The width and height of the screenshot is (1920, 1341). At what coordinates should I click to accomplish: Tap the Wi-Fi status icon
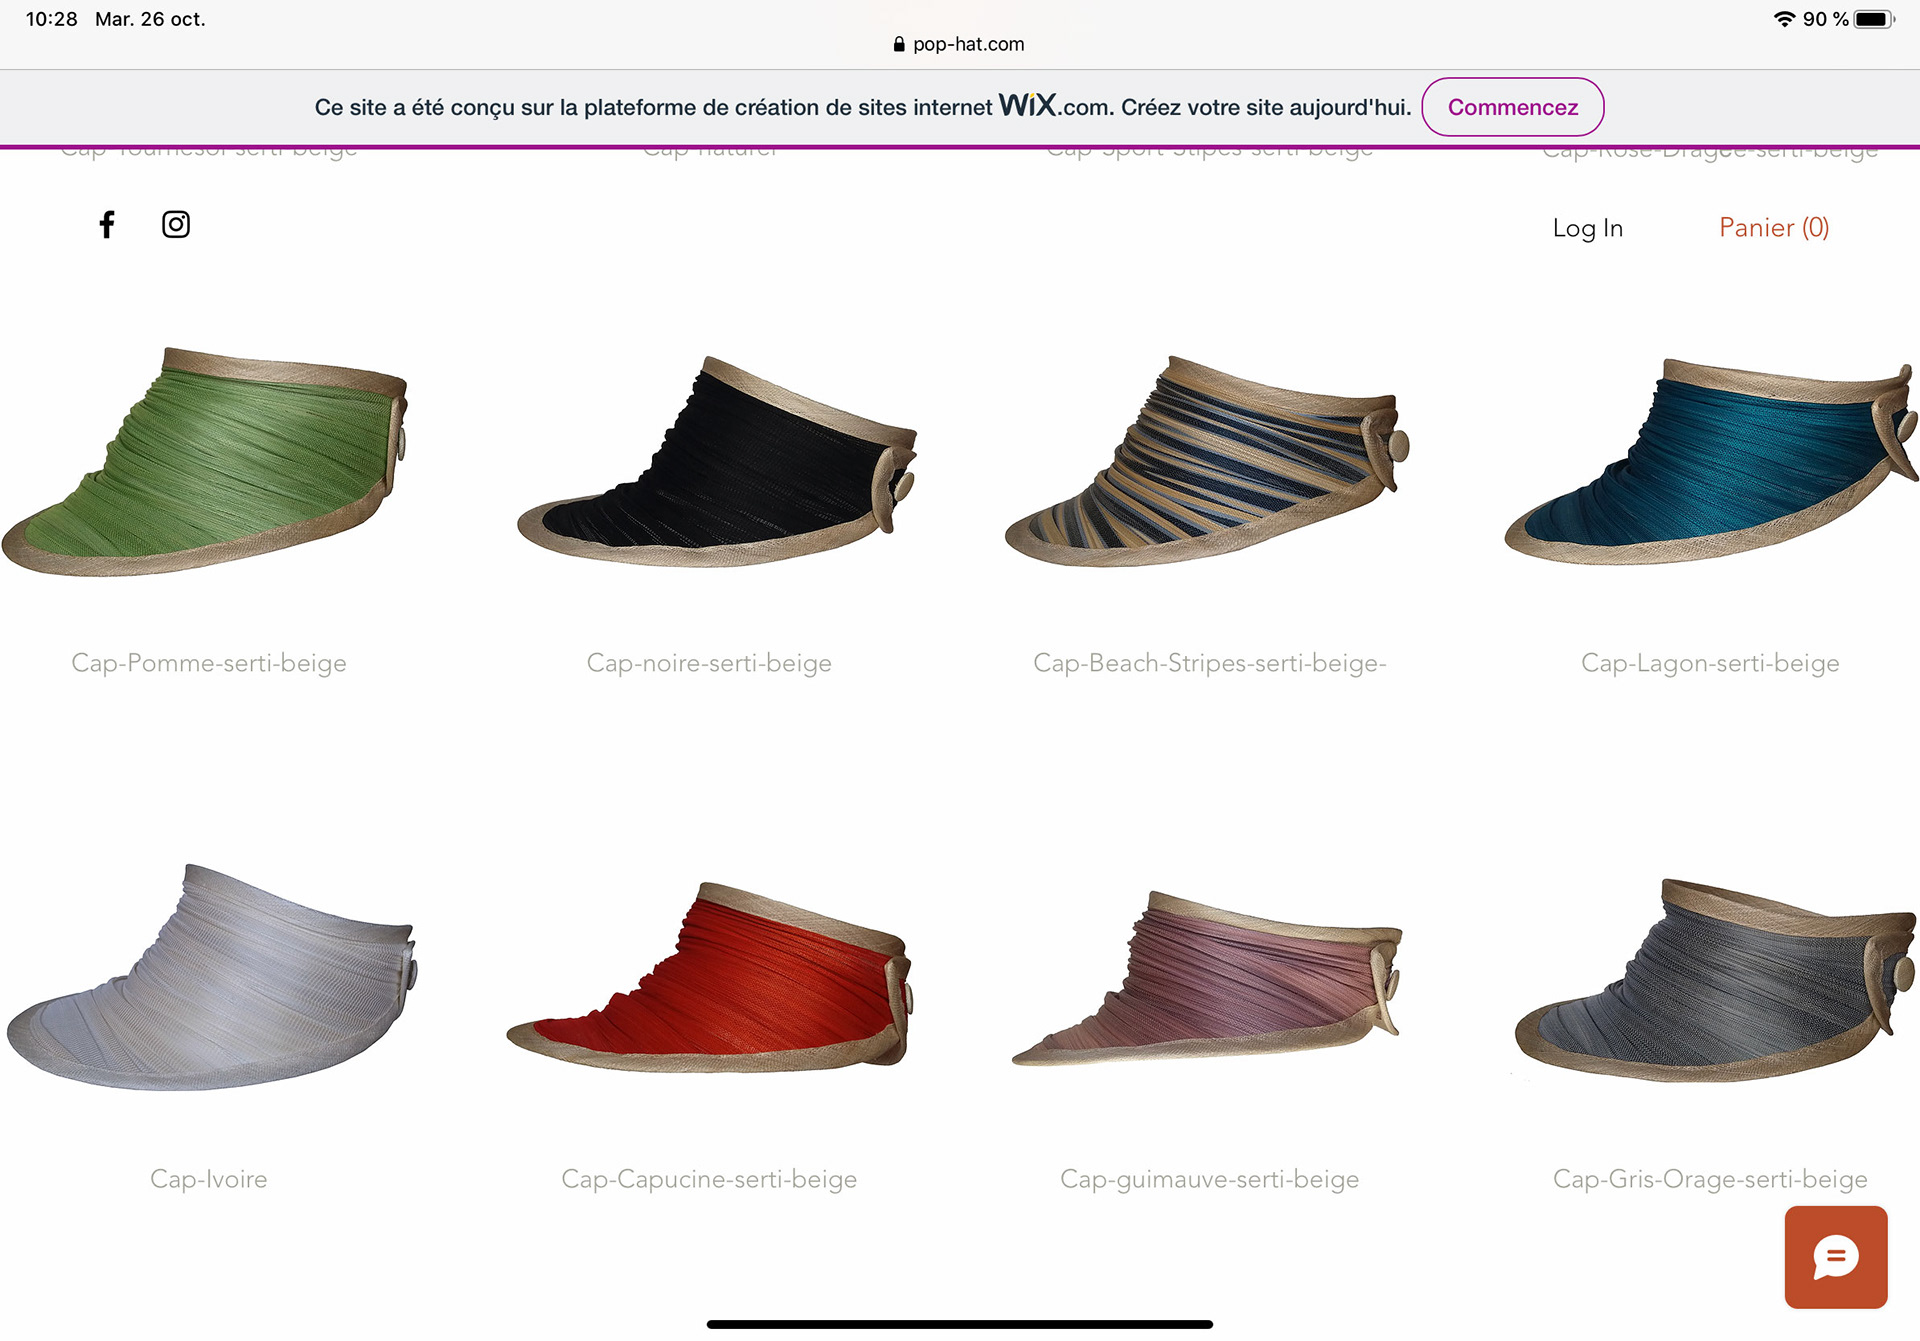click(x=1783, y=19)
